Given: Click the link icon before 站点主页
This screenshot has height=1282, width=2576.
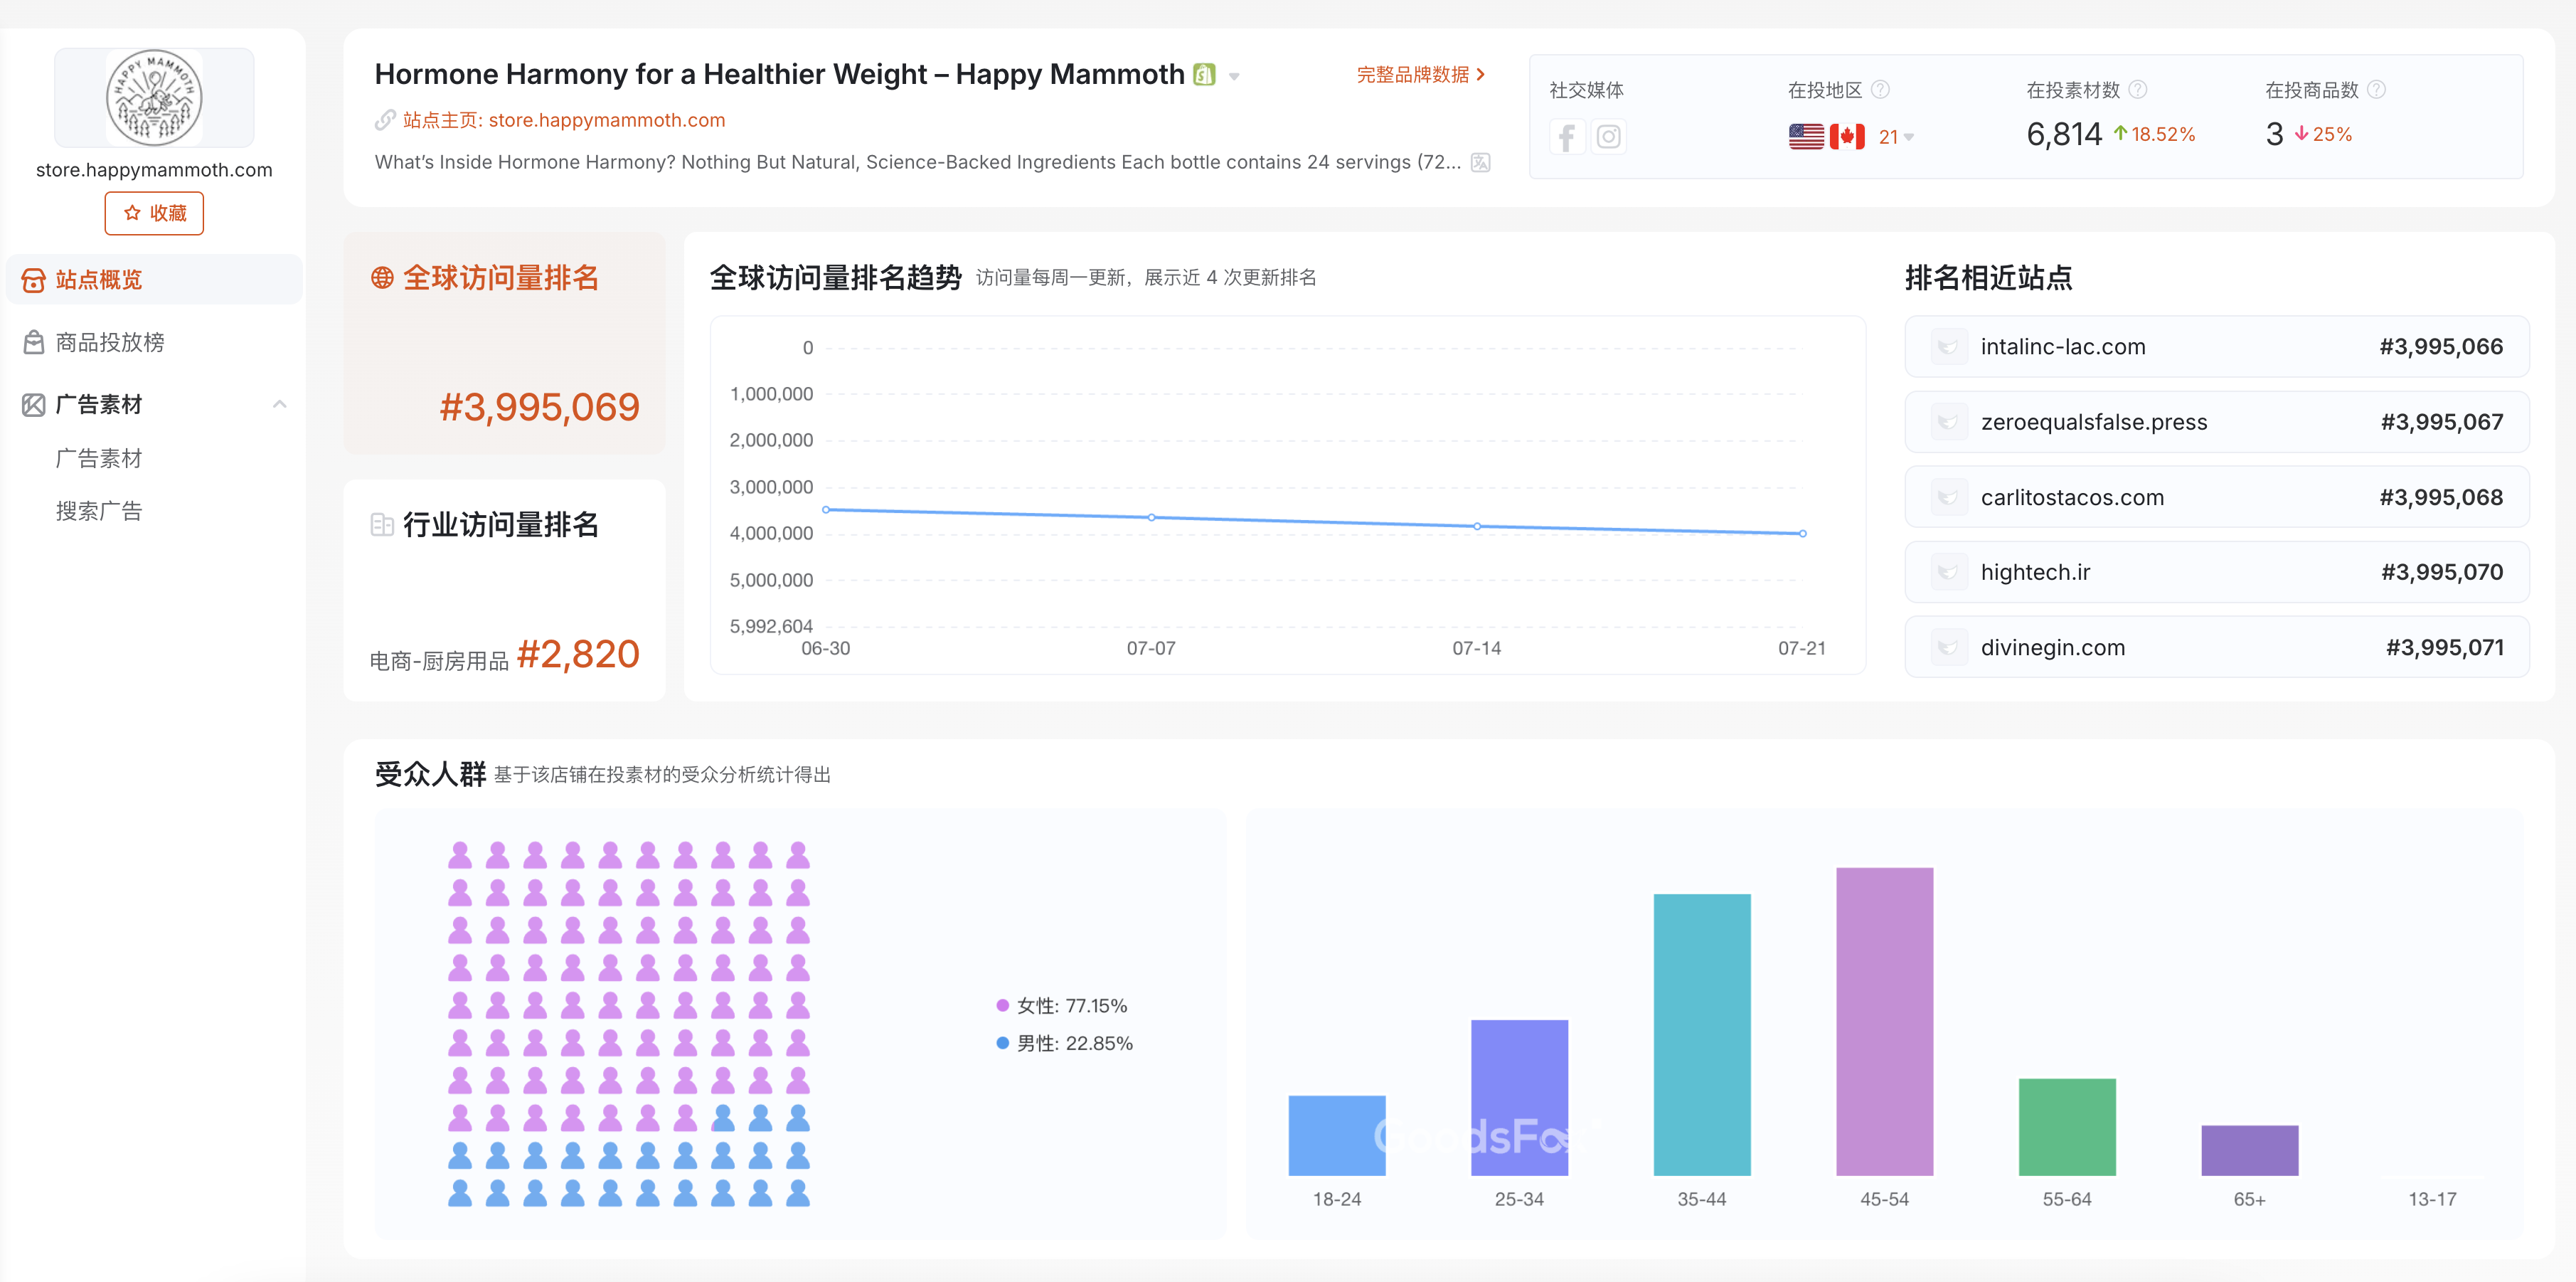Looking at the screenshot, I should 383,120.
